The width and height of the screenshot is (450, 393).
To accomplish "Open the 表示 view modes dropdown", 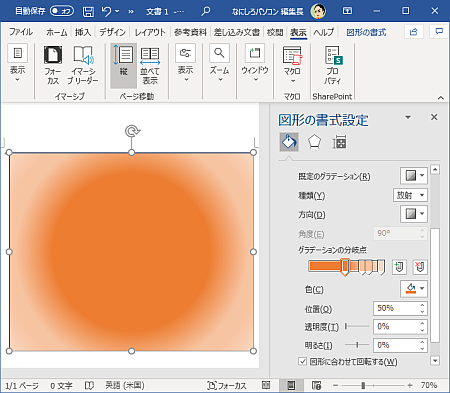I will [17, 63].
